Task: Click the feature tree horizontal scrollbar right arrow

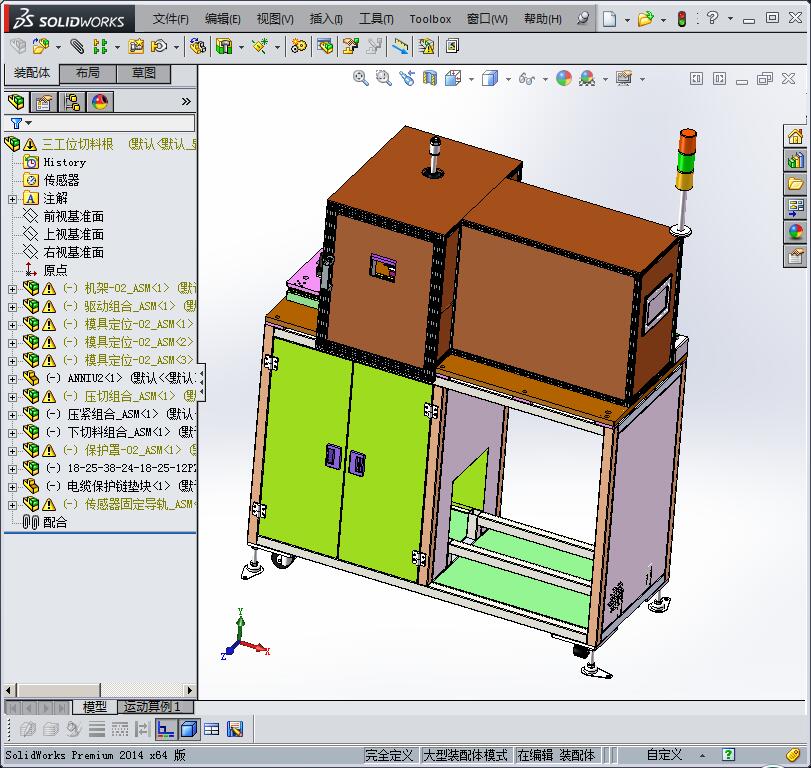Action: click(x=189, y=690)
